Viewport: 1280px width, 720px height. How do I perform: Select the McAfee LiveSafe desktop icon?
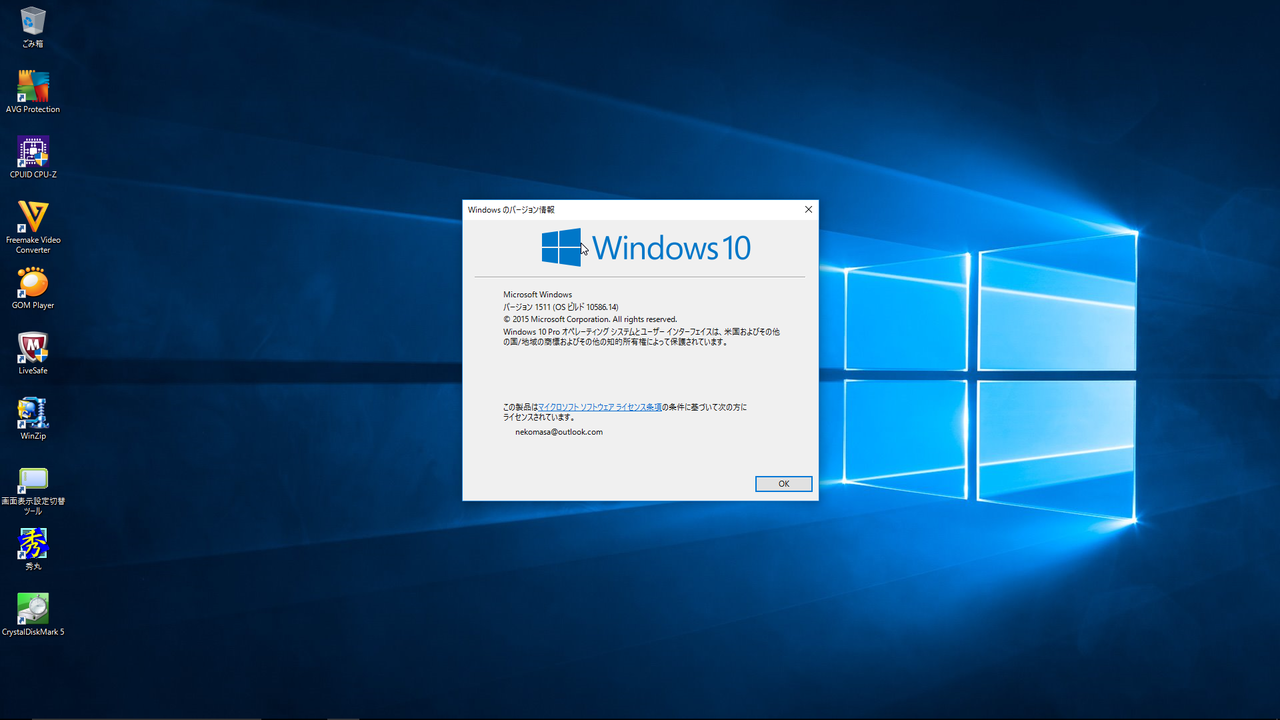tap(33, 353)
